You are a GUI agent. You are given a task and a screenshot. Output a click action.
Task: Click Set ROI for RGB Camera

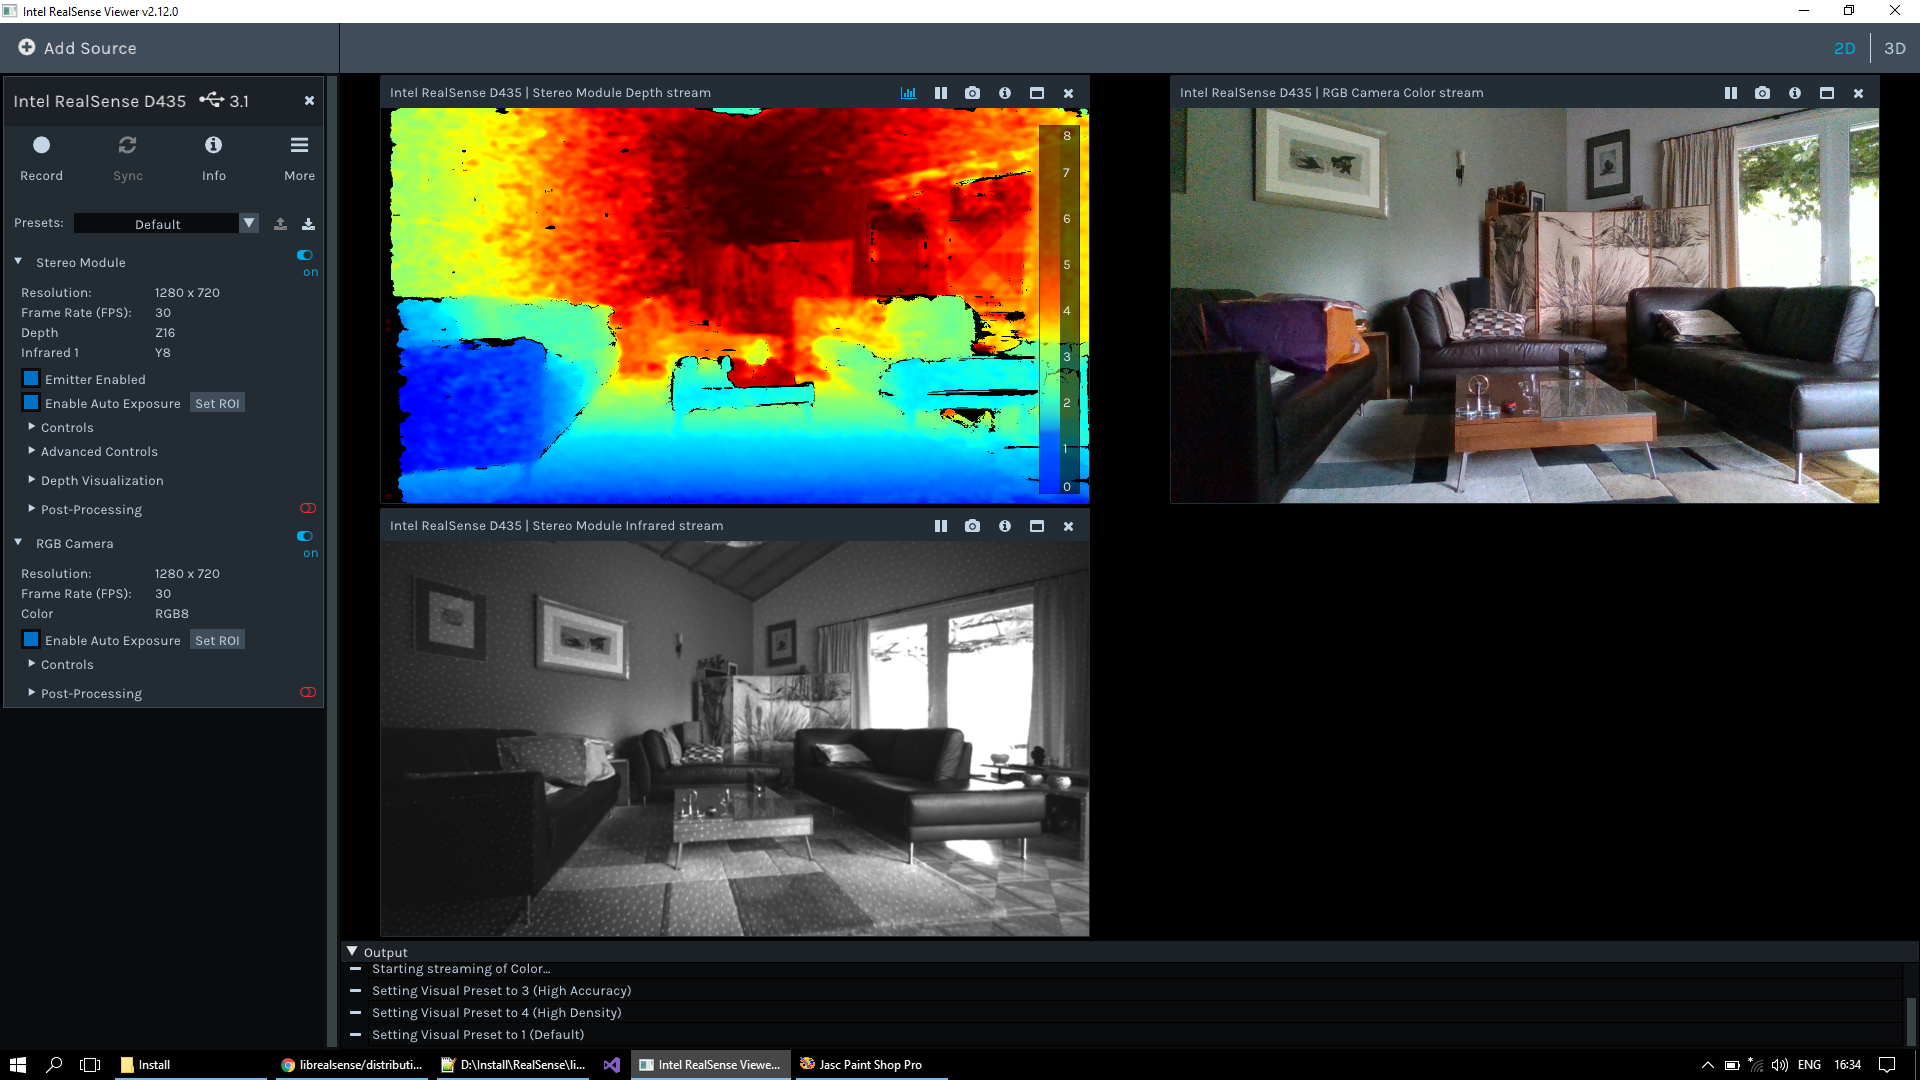point(217,640)
